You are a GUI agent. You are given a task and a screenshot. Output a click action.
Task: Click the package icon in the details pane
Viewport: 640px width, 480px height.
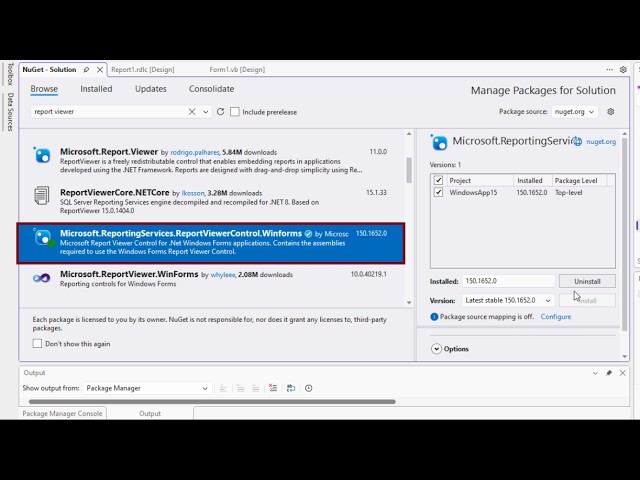coord(439,142)
